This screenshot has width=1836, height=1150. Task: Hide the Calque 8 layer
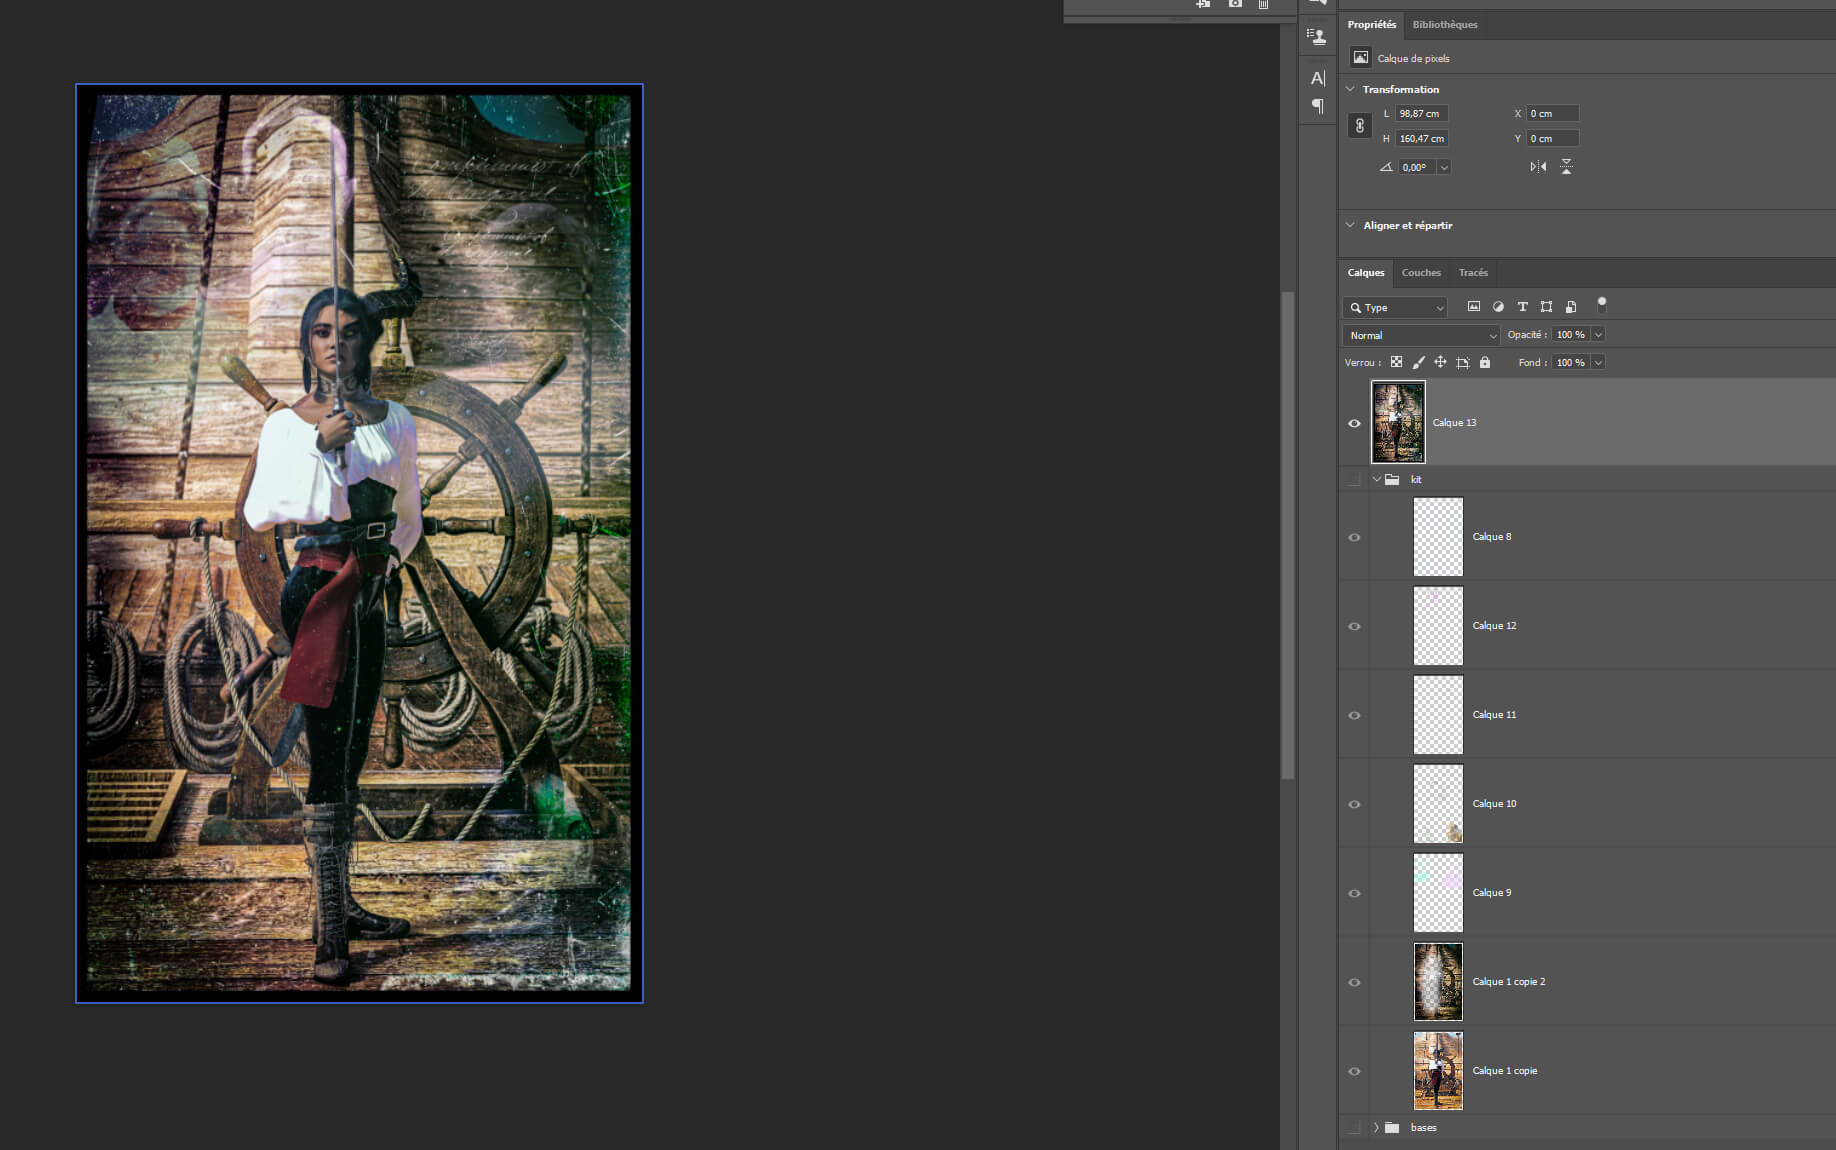point(1354,537)
